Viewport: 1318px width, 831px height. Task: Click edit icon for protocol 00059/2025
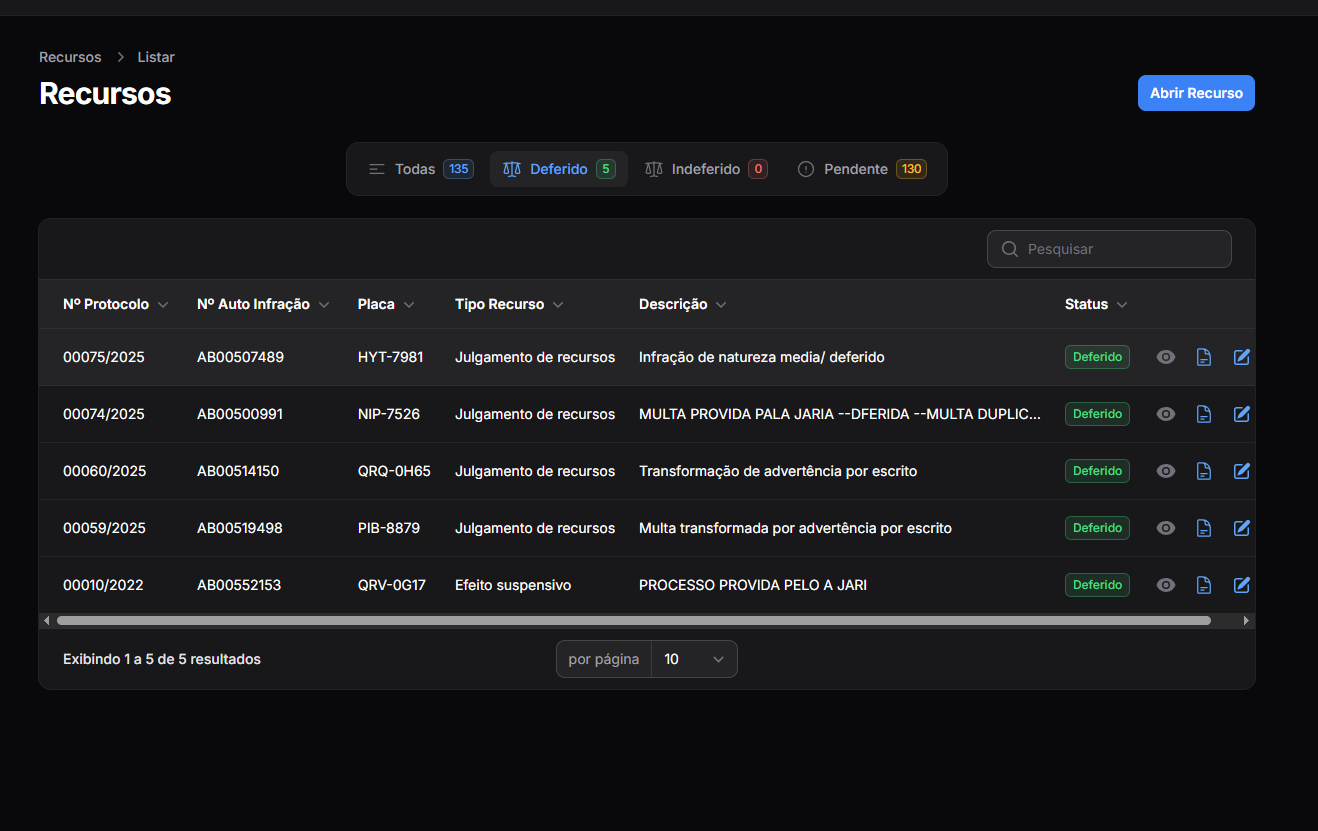[1241, 528]
